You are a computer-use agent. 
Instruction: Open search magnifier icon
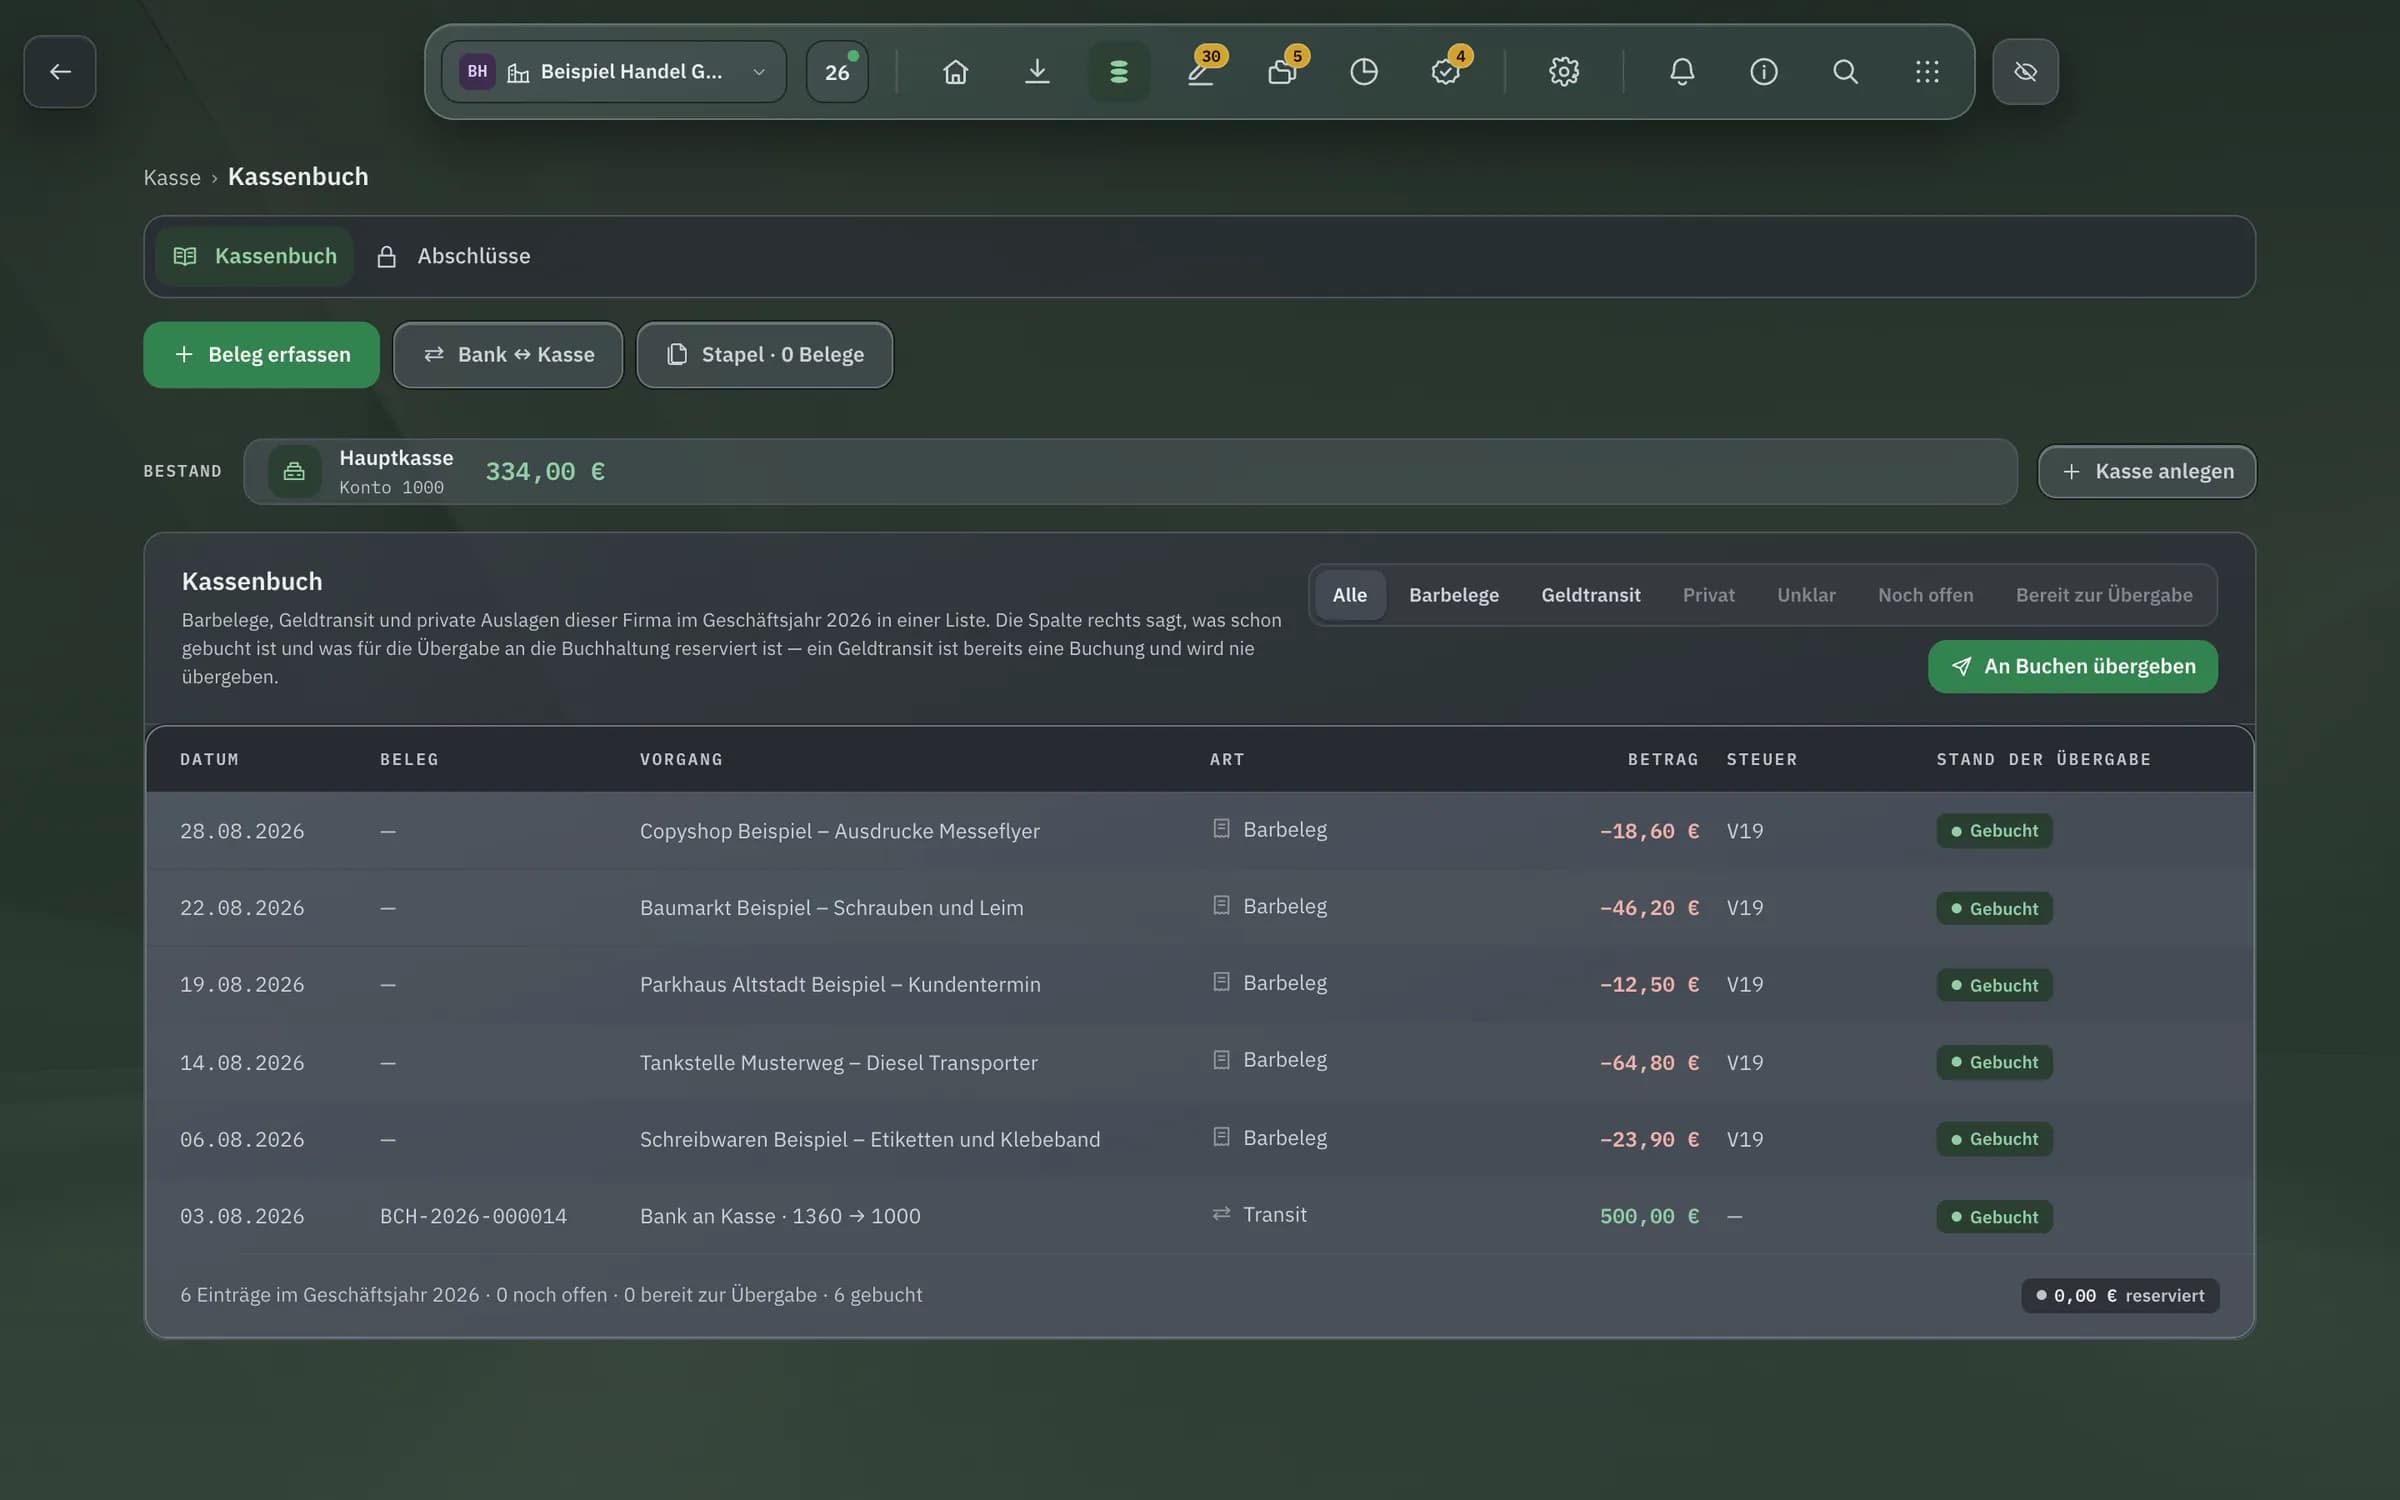[x=1845, y=71]
